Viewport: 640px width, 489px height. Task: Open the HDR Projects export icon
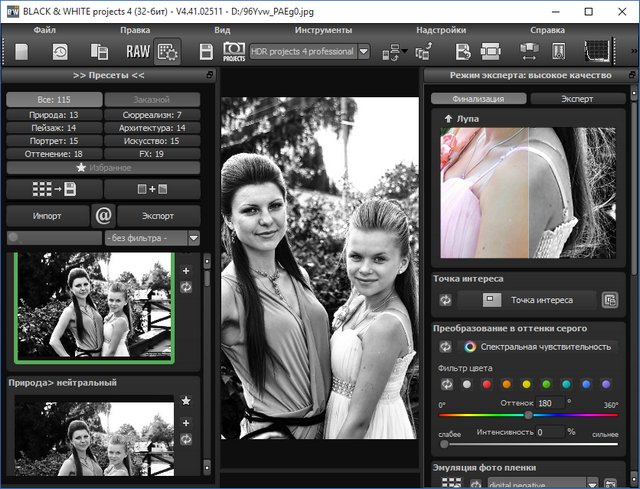234,51
